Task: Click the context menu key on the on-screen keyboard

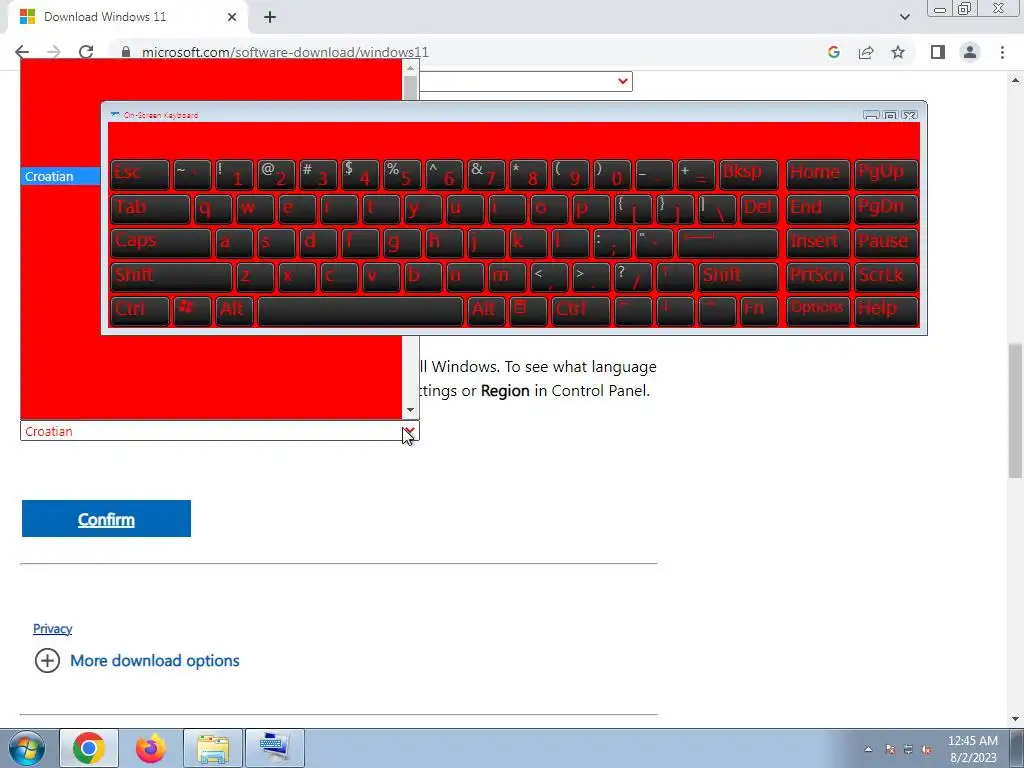Action: click(x=528, y=310)
